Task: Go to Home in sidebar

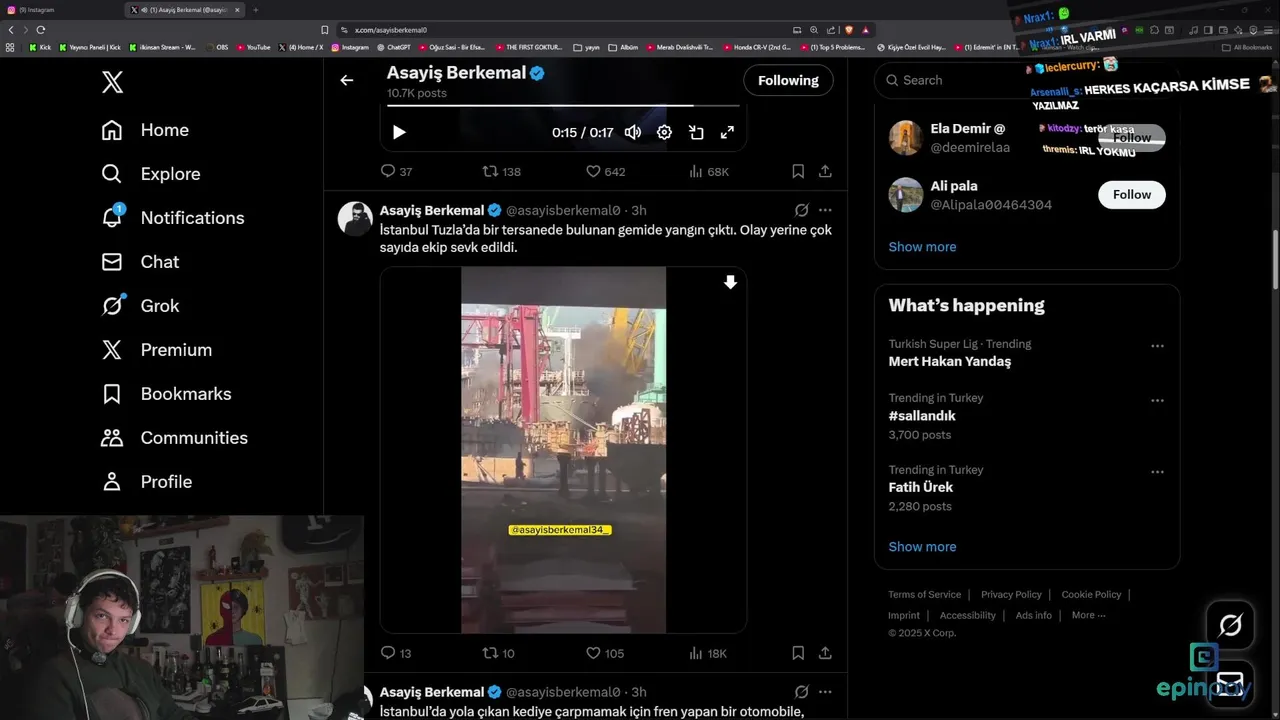Action: pyautogui.click(x=145, y=130)
